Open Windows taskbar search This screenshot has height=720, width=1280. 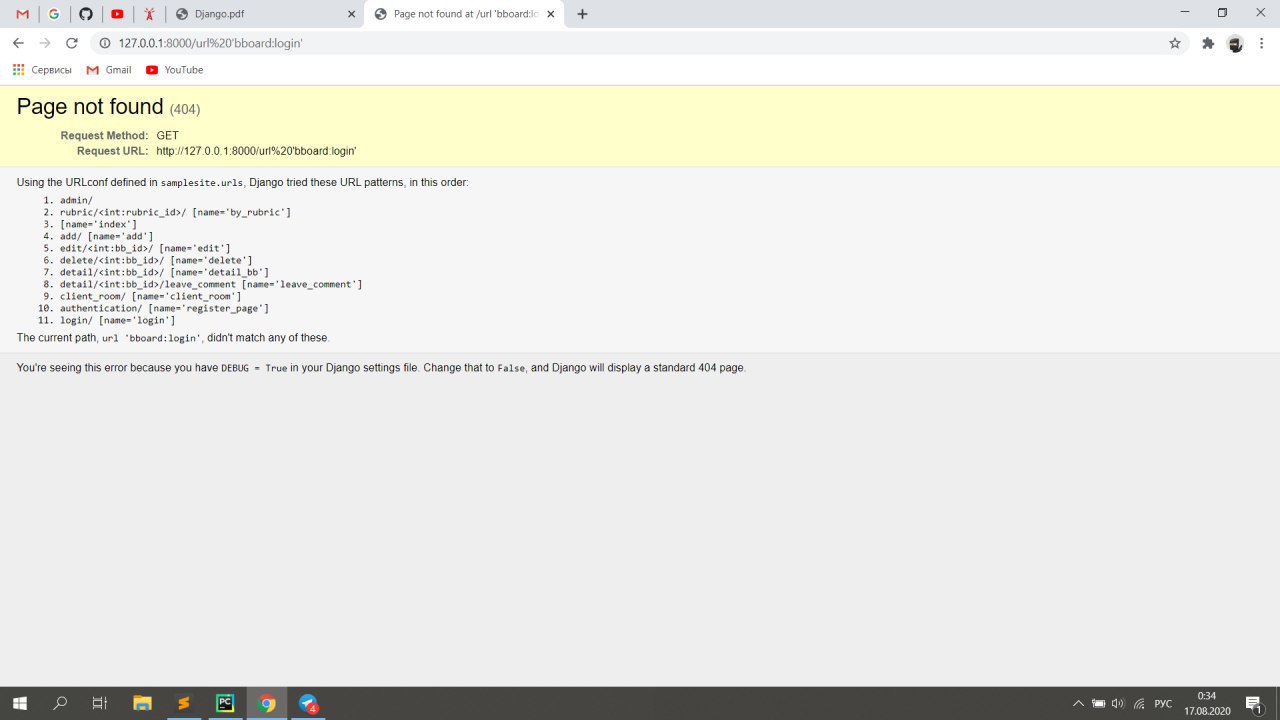(x=60, y=703)
